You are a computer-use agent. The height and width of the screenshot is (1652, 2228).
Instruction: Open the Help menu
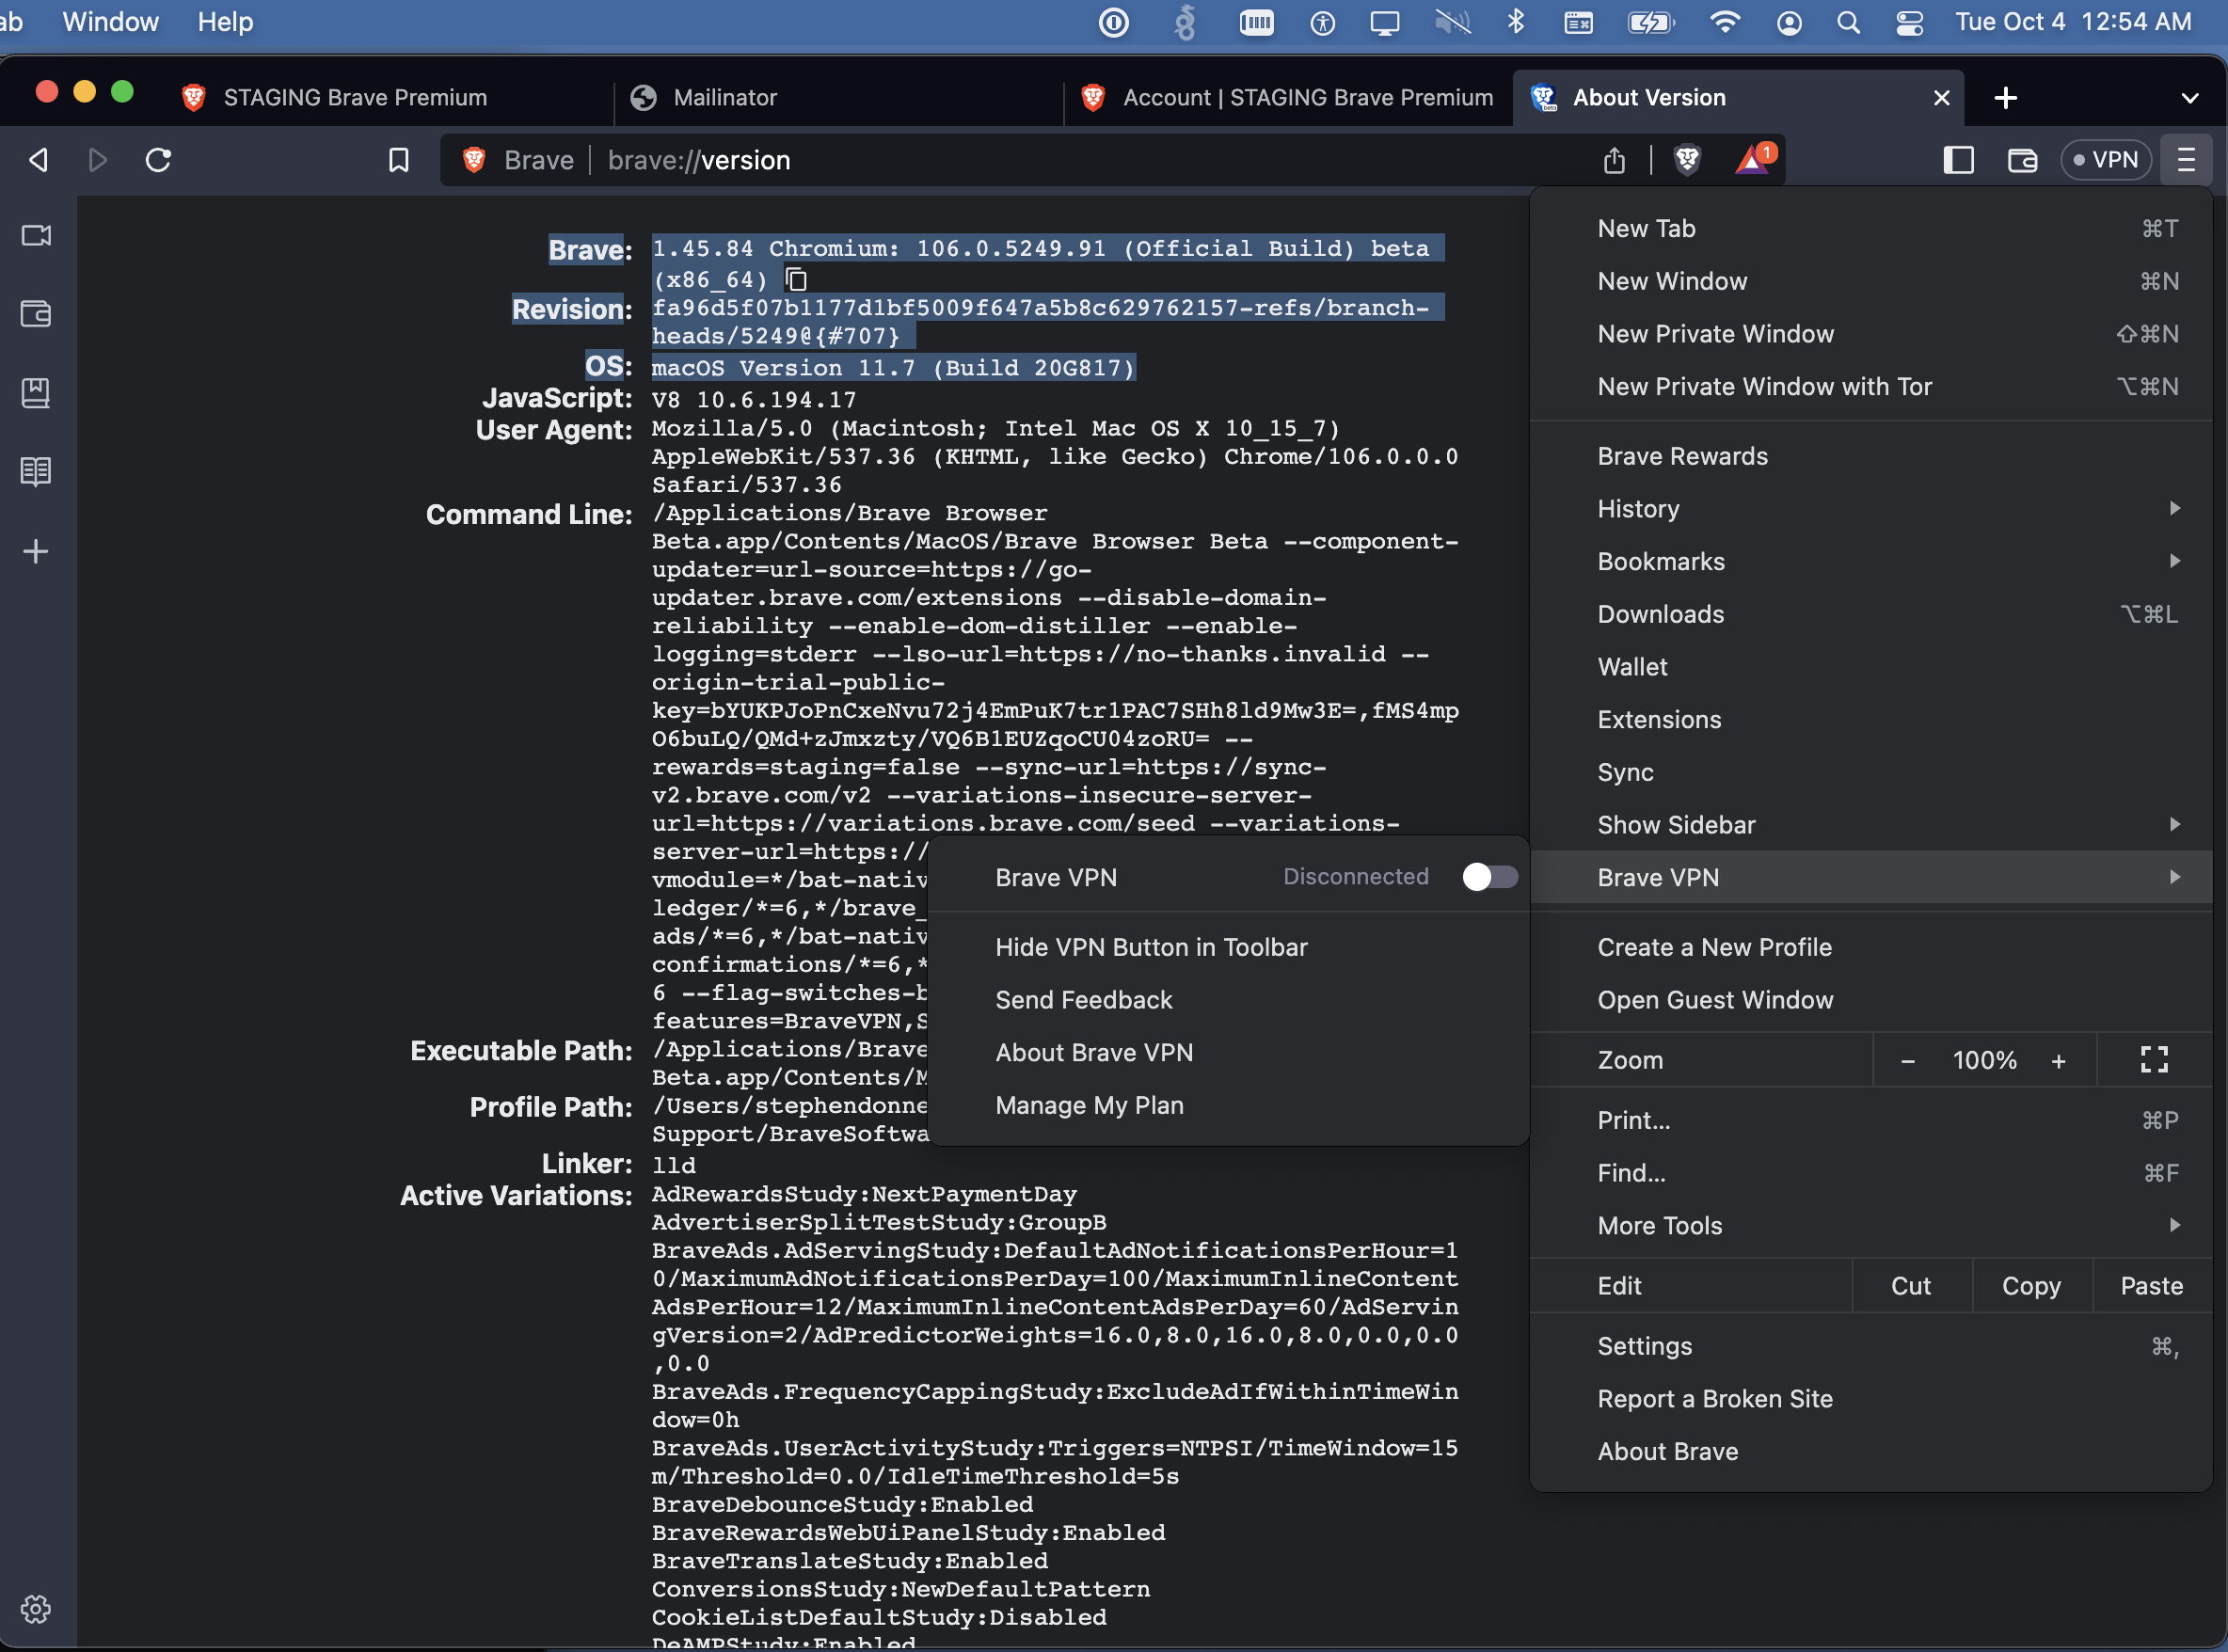click(224, 21)
